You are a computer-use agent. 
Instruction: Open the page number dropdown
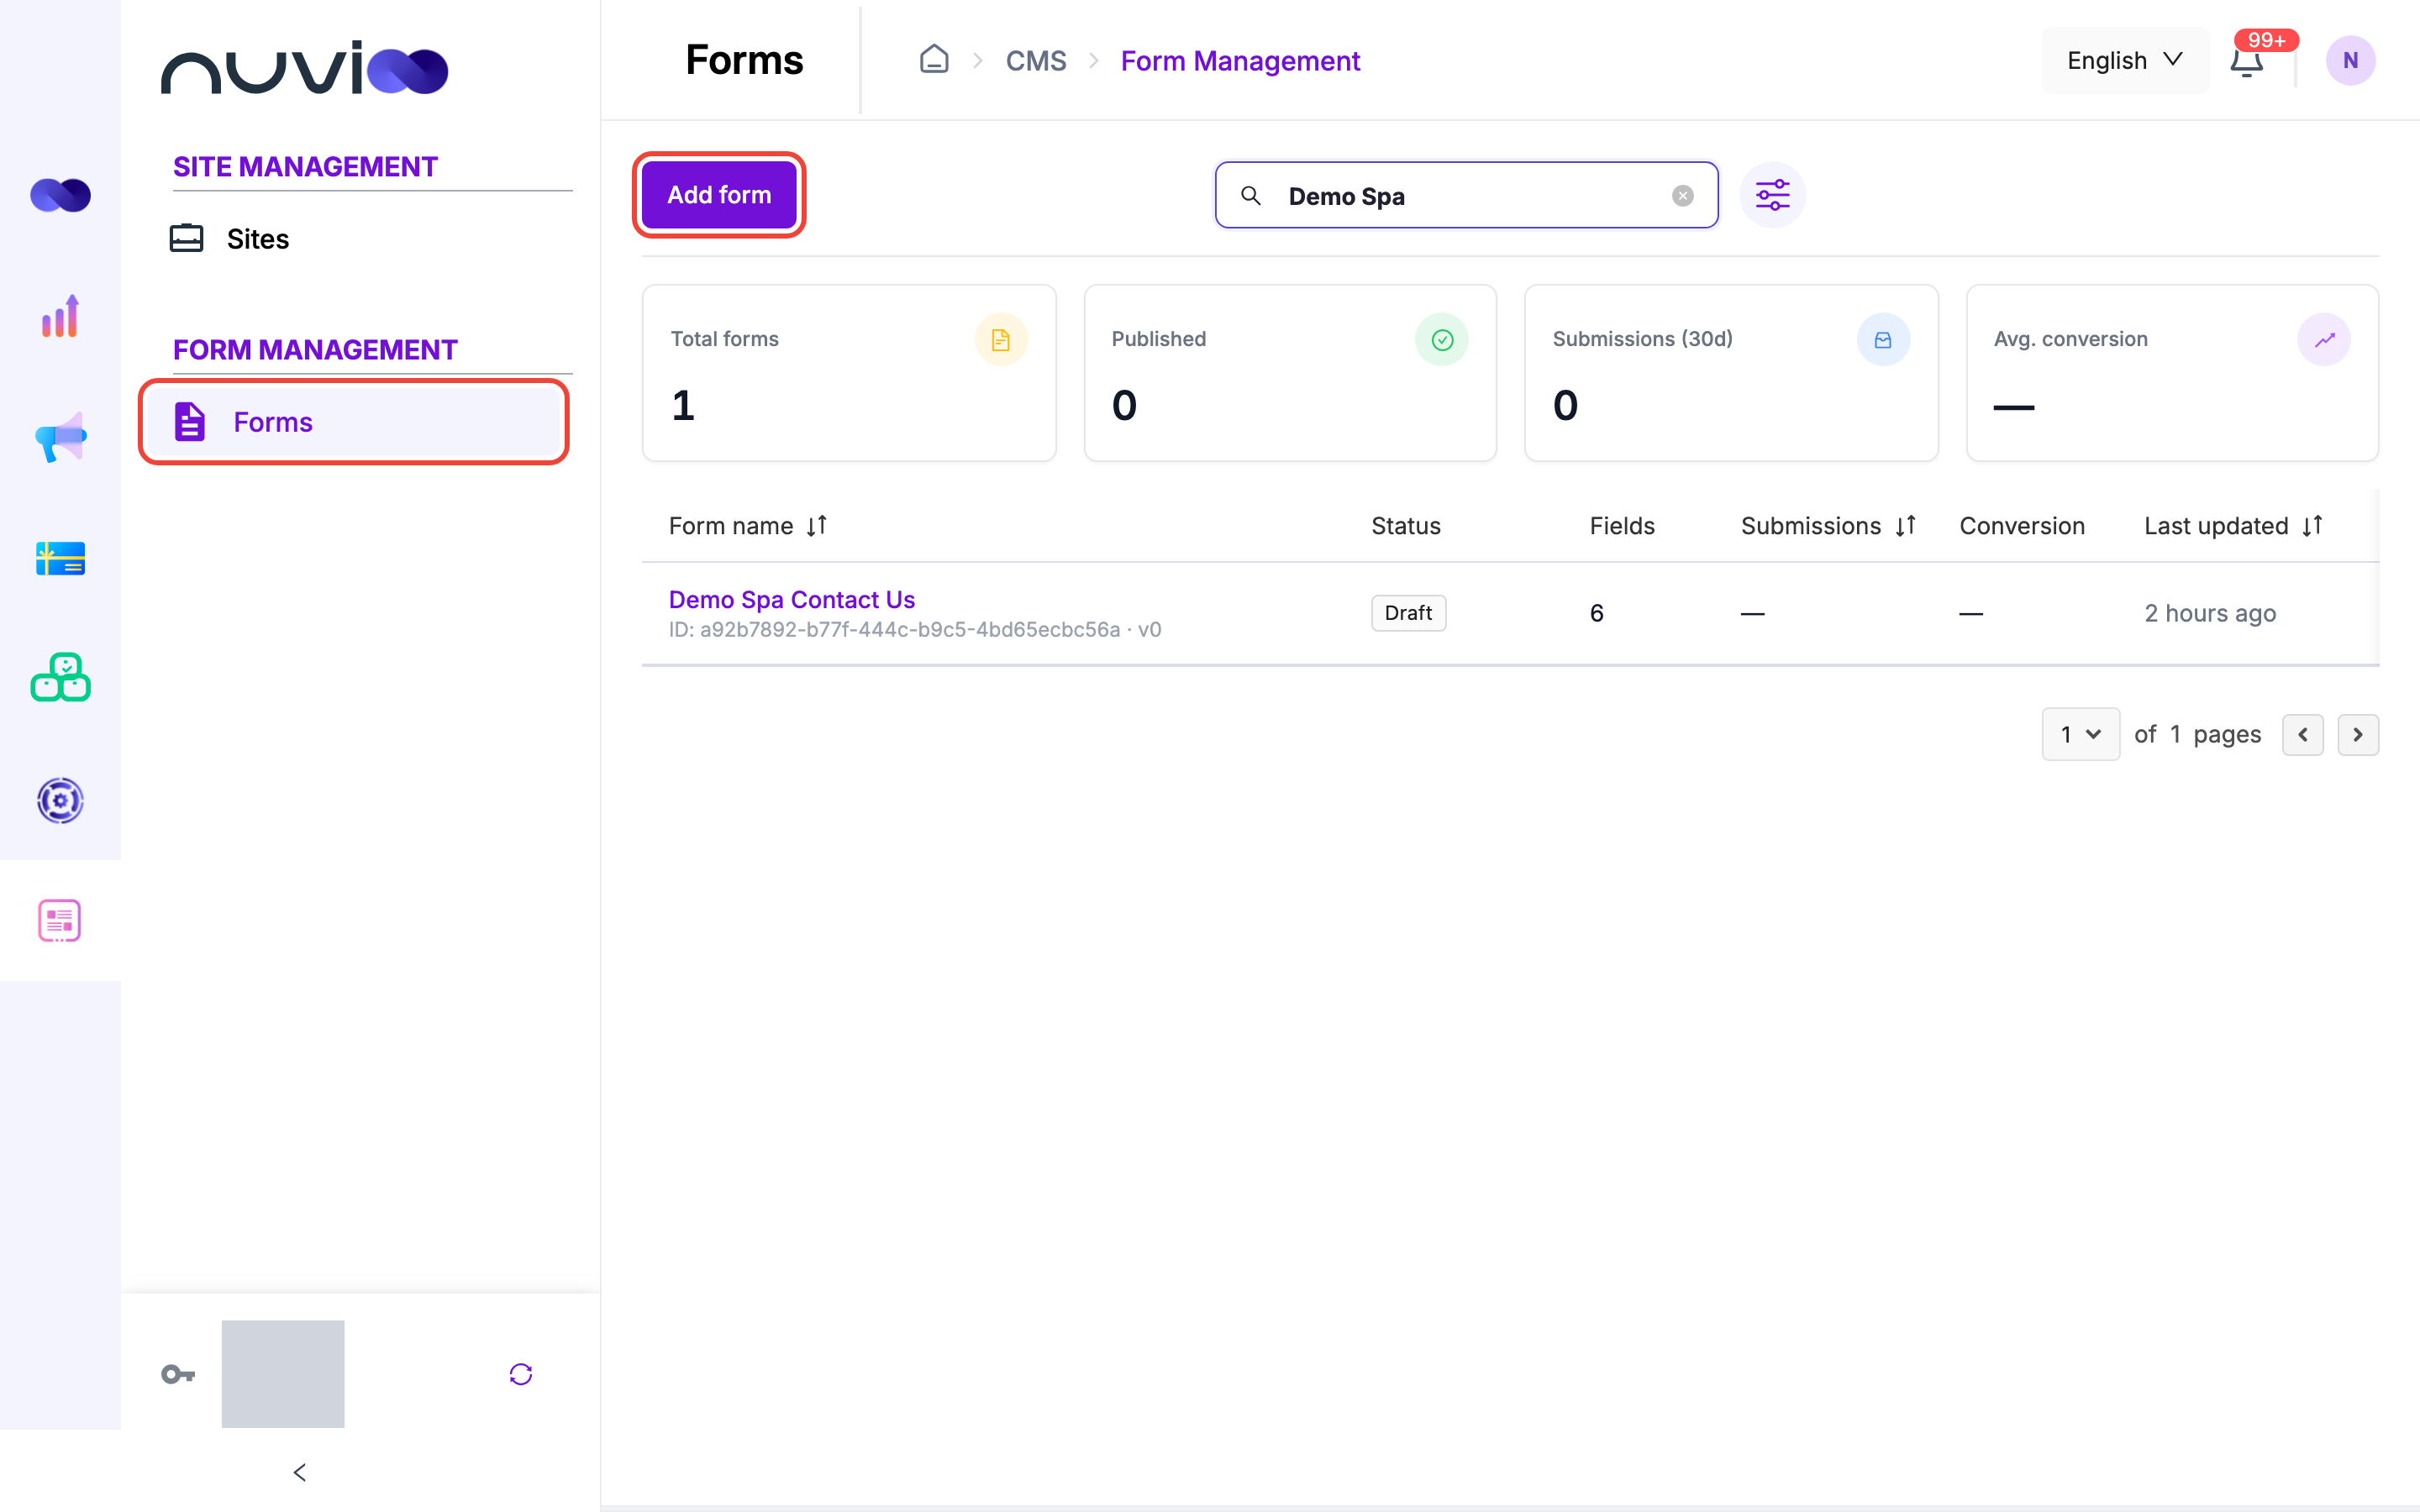[2080, 734]
